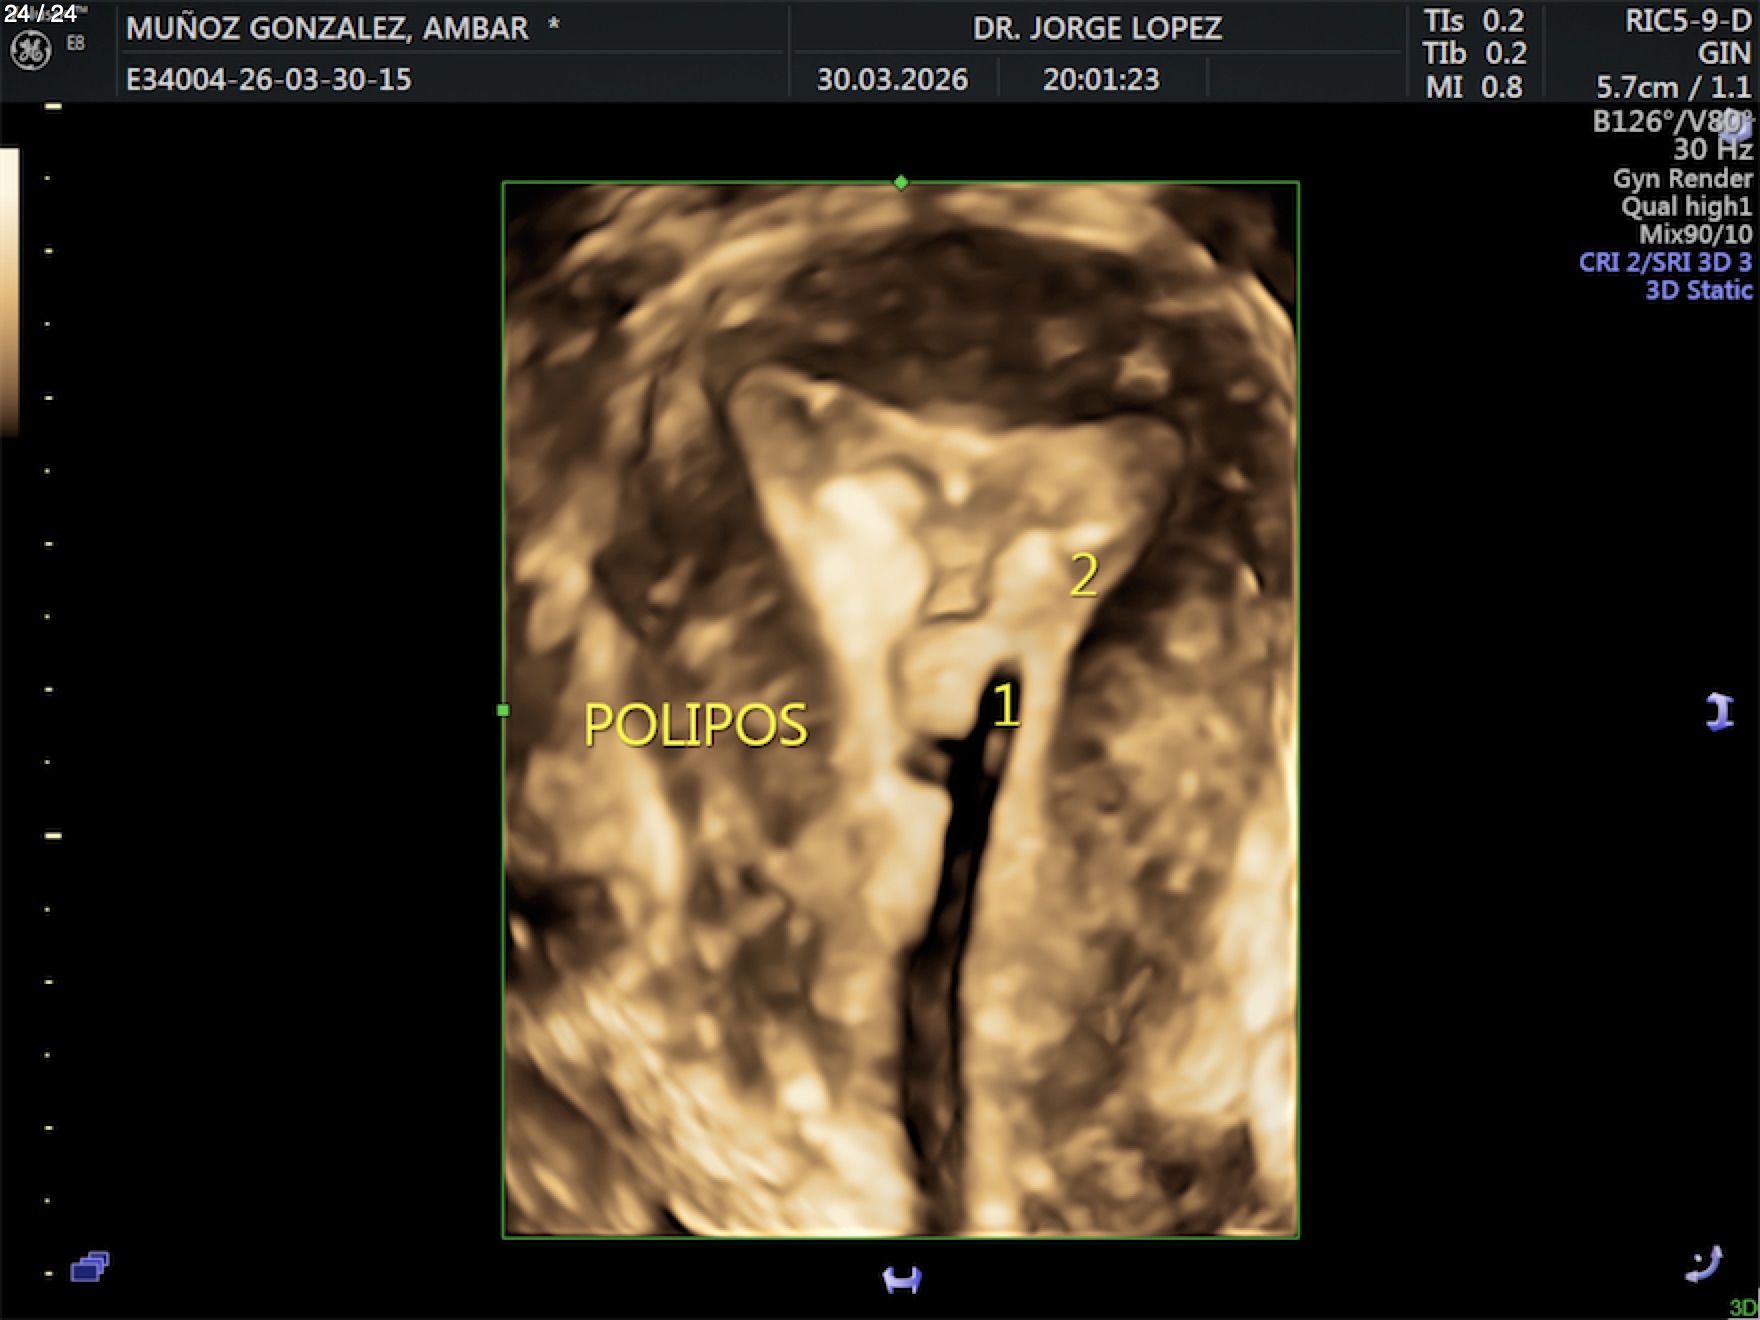Click the orientation globe icon in the top right
The height and width of the screenshot is (1320, 1760).
pos(1738,125)
